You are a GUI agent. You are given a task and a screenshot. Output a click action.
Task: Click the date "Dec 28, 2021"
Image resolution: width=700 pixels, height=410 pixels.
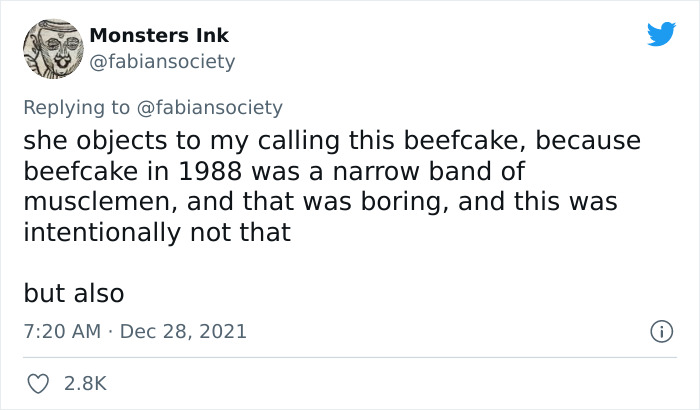coord(183,330)
